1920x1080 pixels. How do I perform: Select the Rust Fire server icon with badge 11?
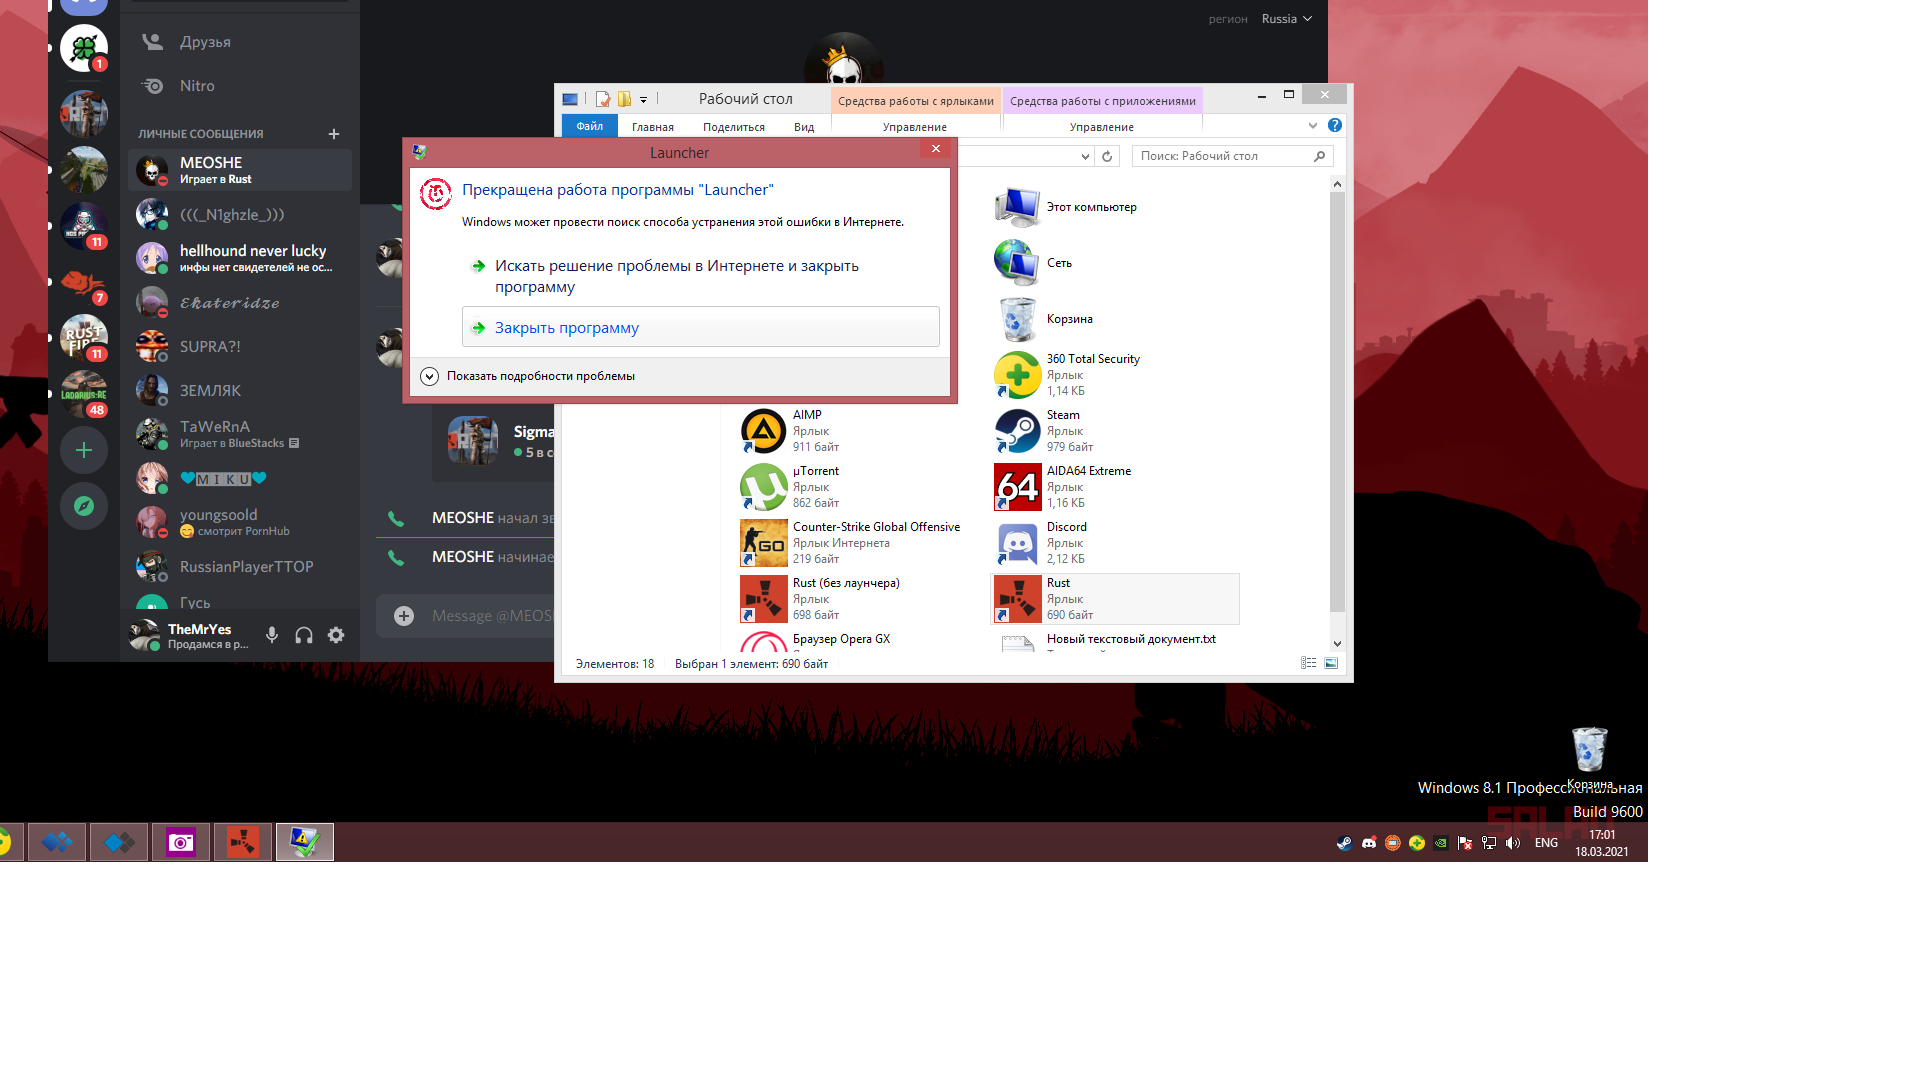tap(84, 338)
